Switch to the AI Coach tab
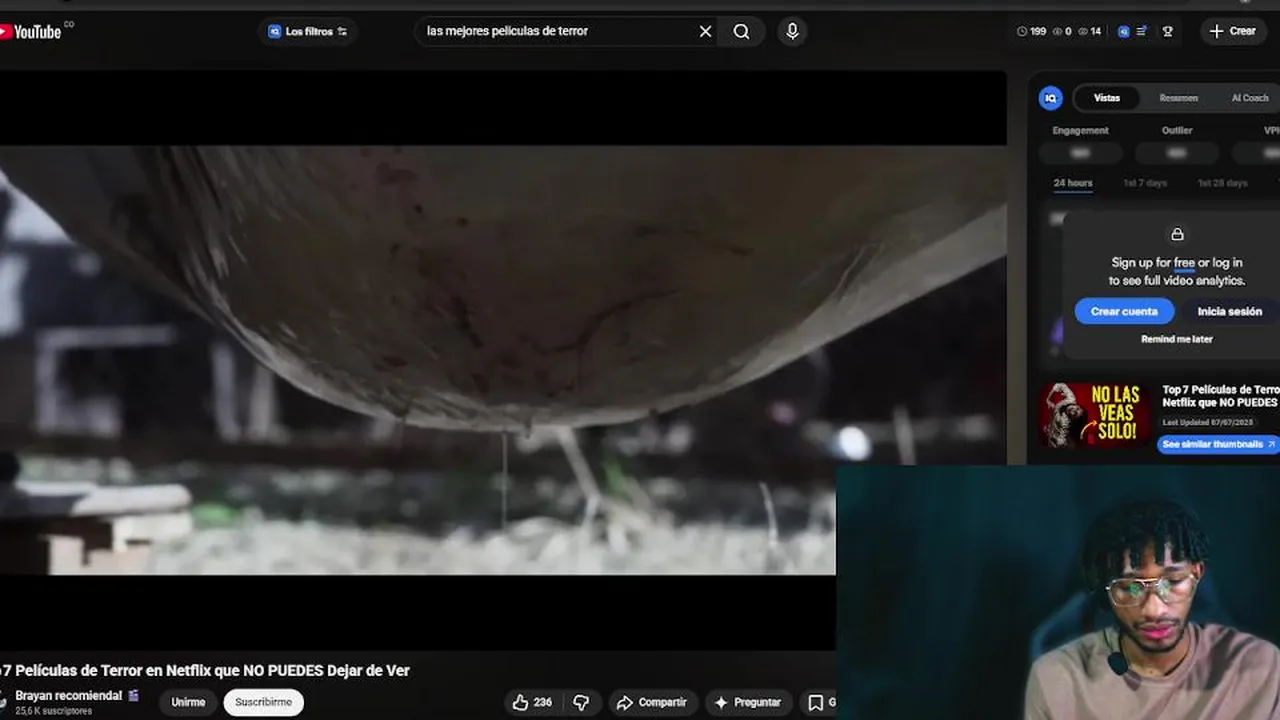Screen dimensions: 1280x720 point(1250,98)
